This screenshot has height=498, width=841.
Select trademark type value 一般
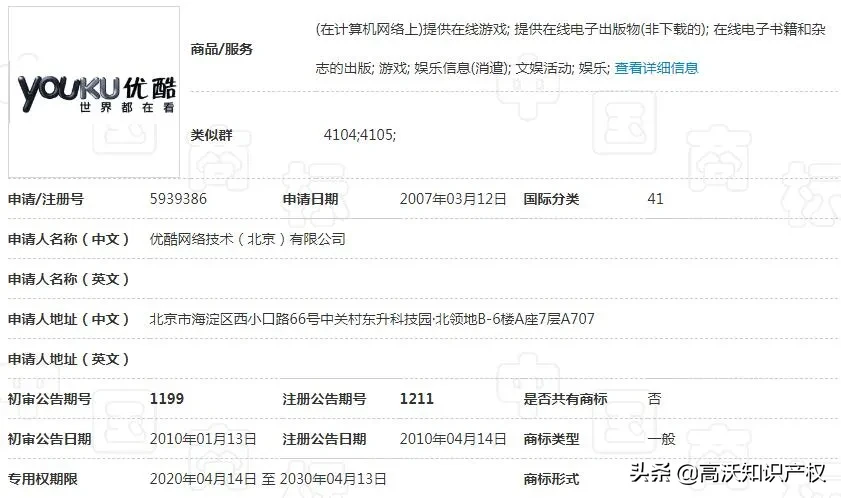(x=661, y=439)
